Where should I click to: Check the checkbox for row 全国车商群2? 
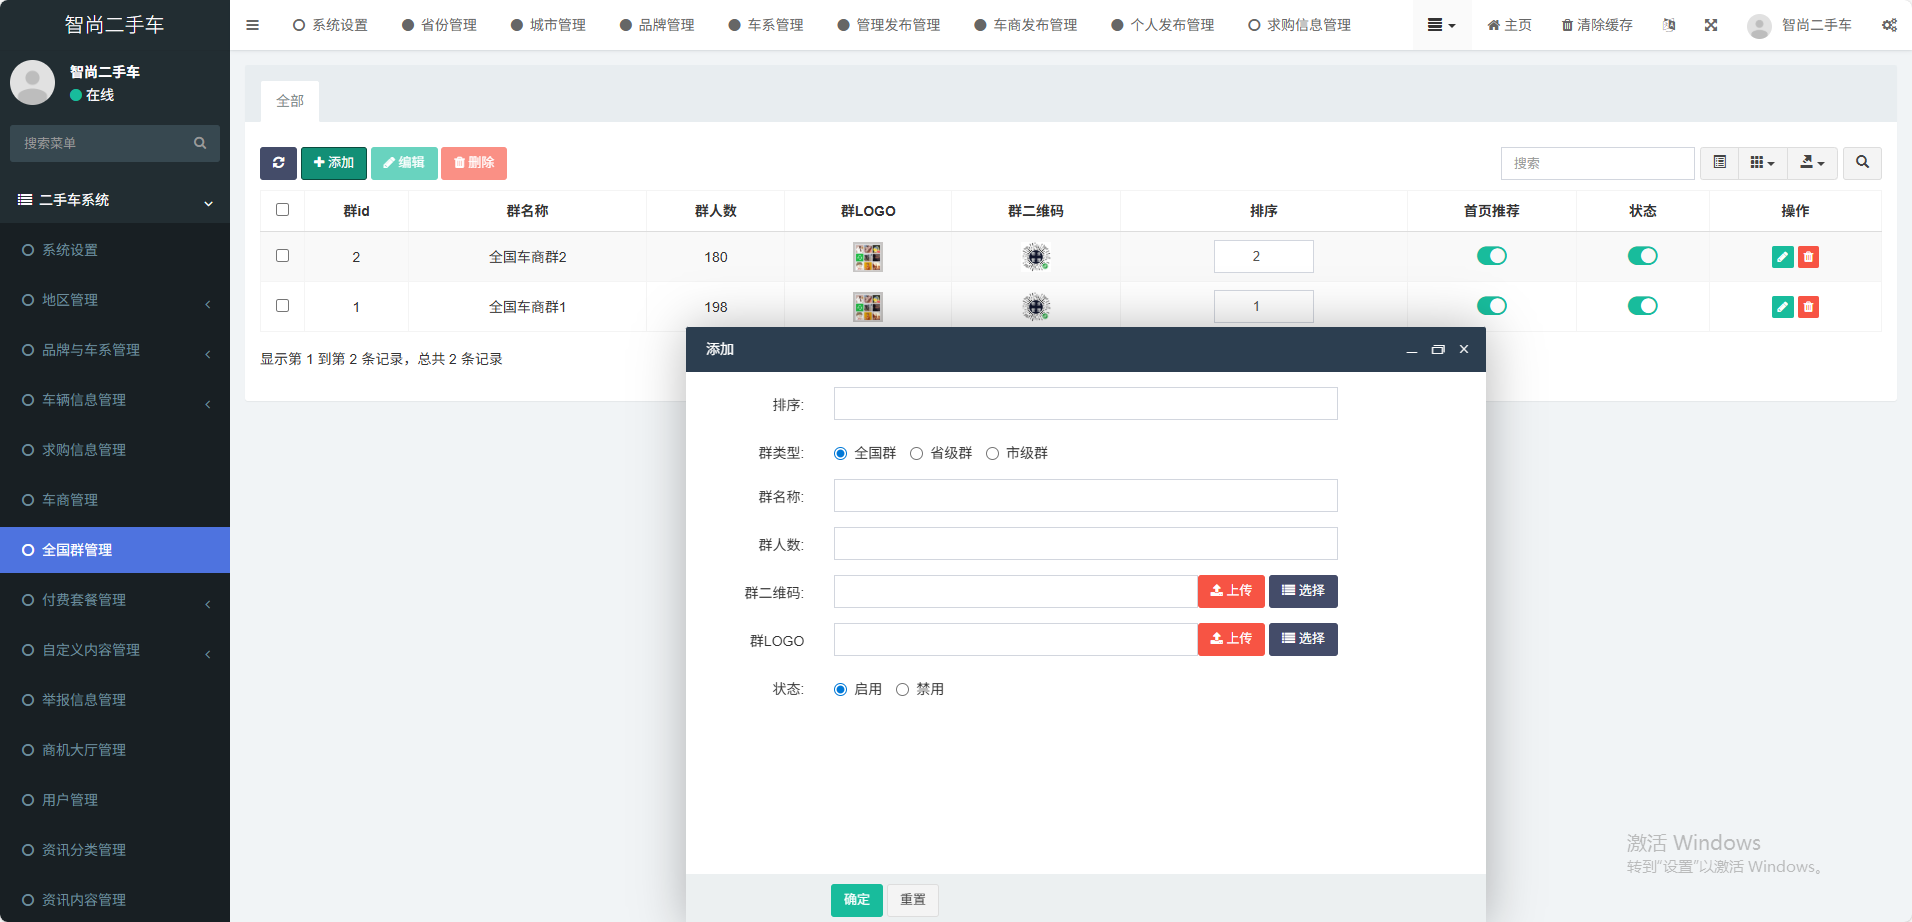pyautogui.click(x=282, y=256)
